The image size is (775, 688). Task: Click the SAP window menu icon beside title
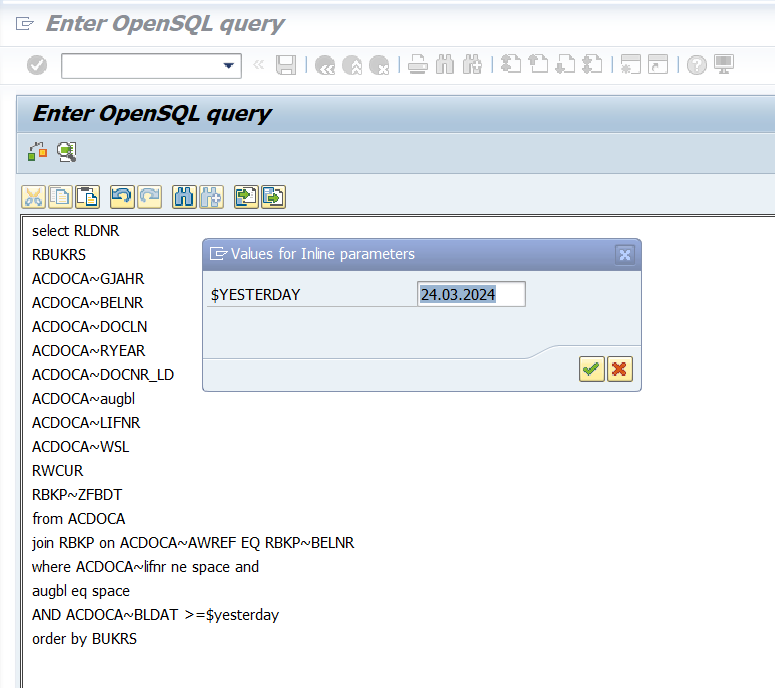[25, 24]
